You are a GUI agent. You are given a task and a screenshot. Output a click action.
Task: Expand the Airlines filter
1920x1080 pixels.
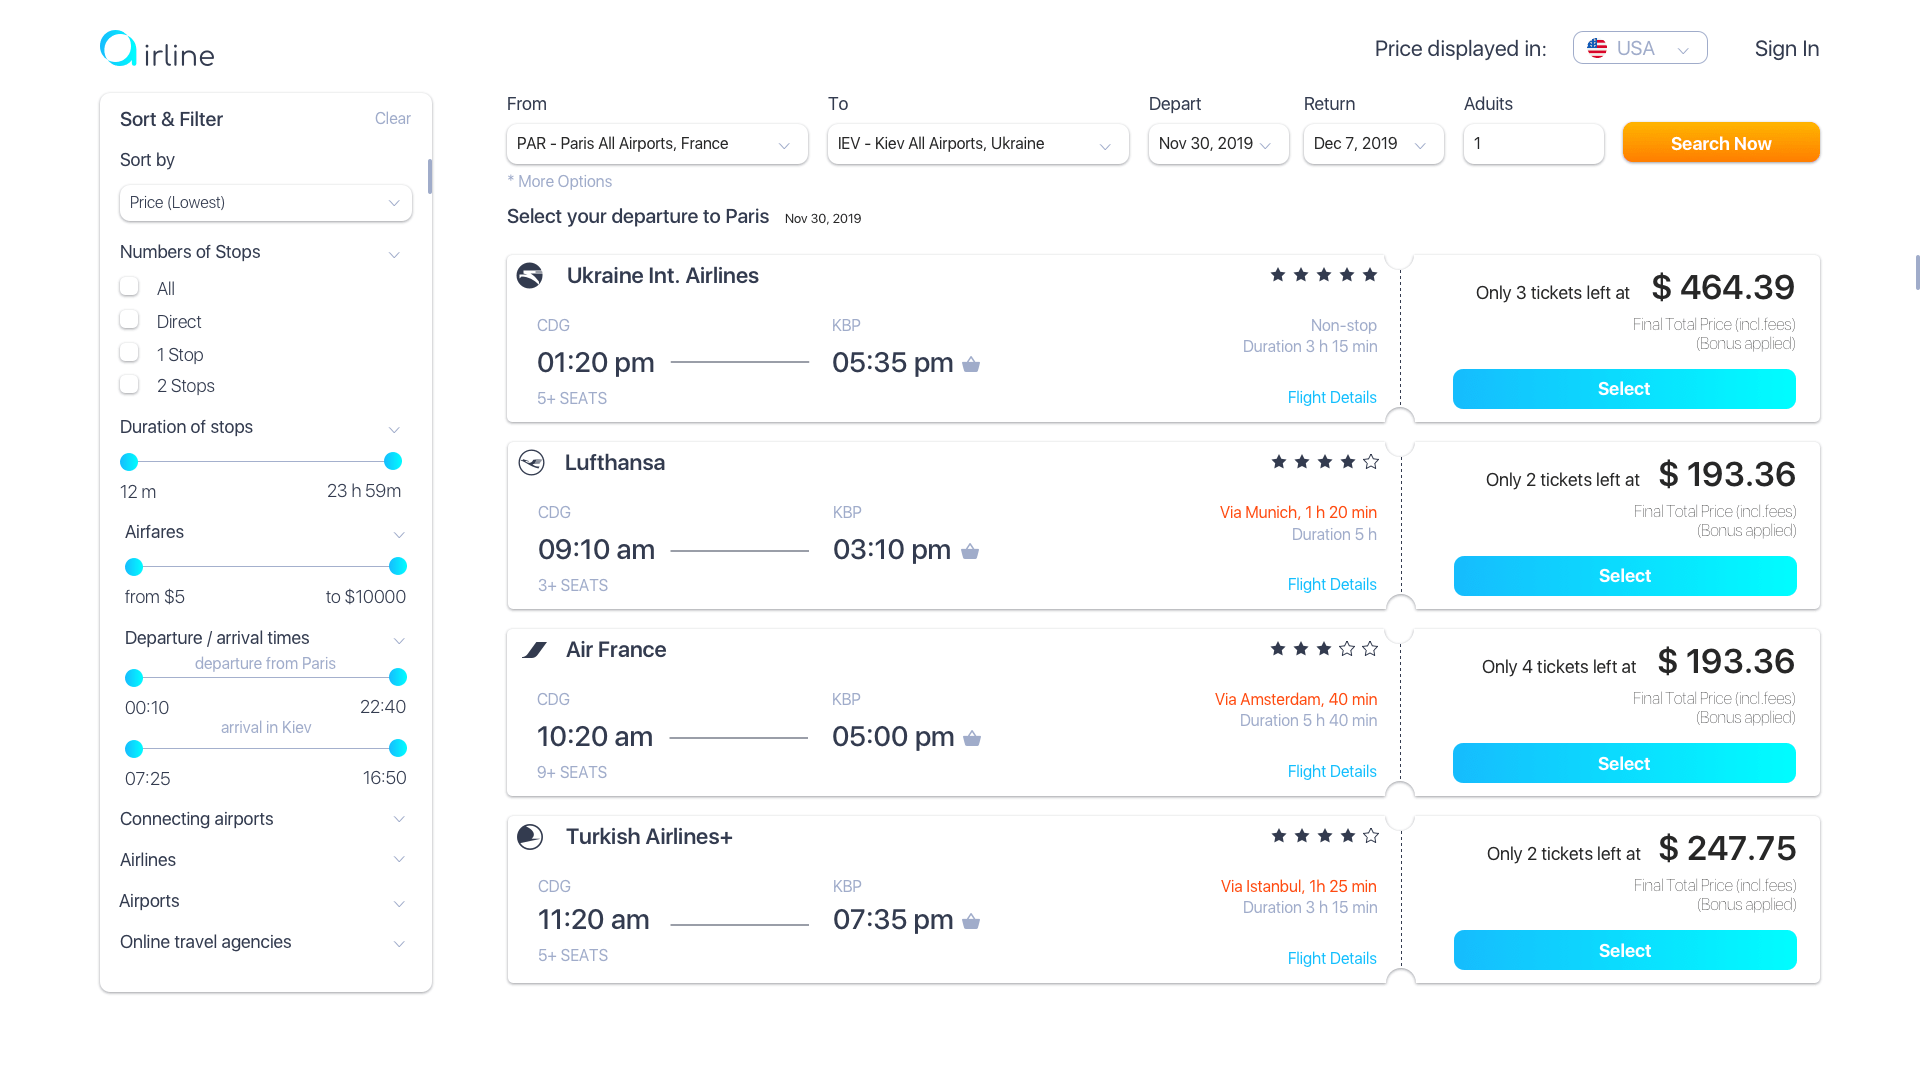click(399, 860)
